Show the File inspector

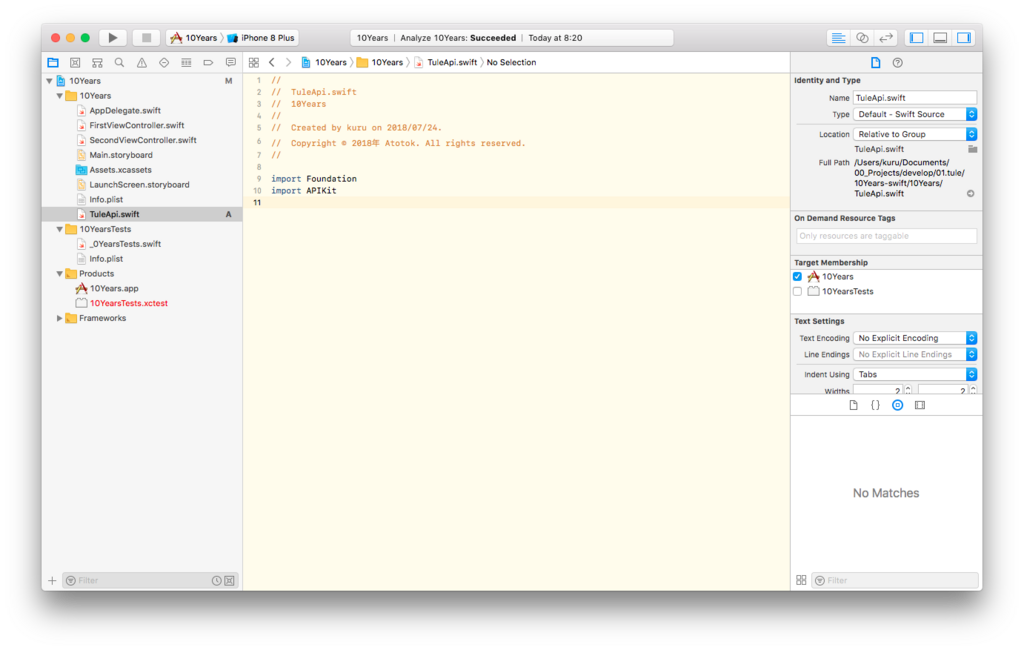pos(876,63)
